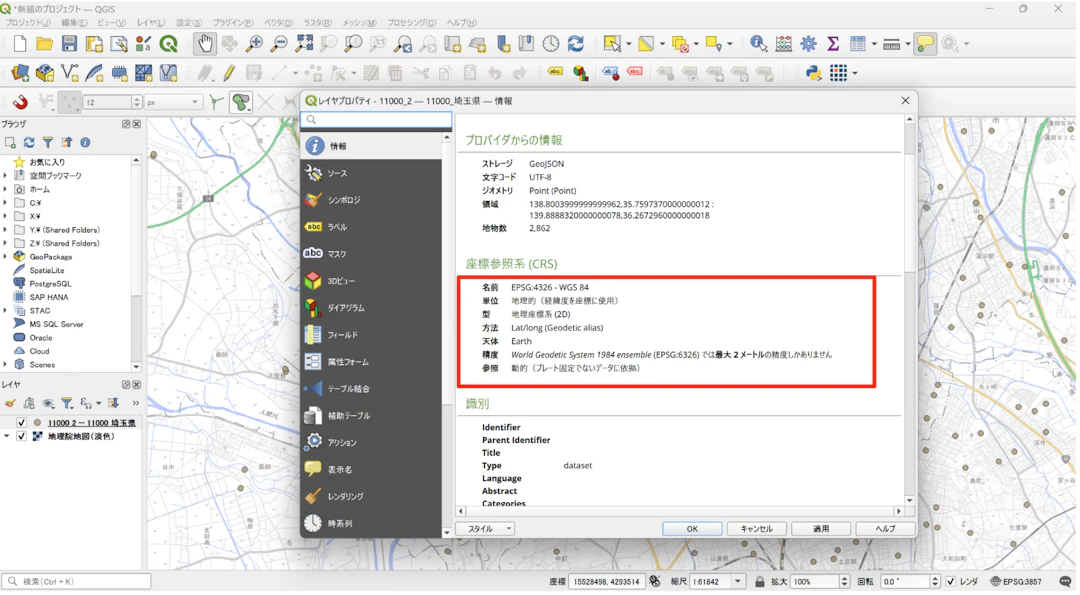Click the OK button

click(692, 529)
